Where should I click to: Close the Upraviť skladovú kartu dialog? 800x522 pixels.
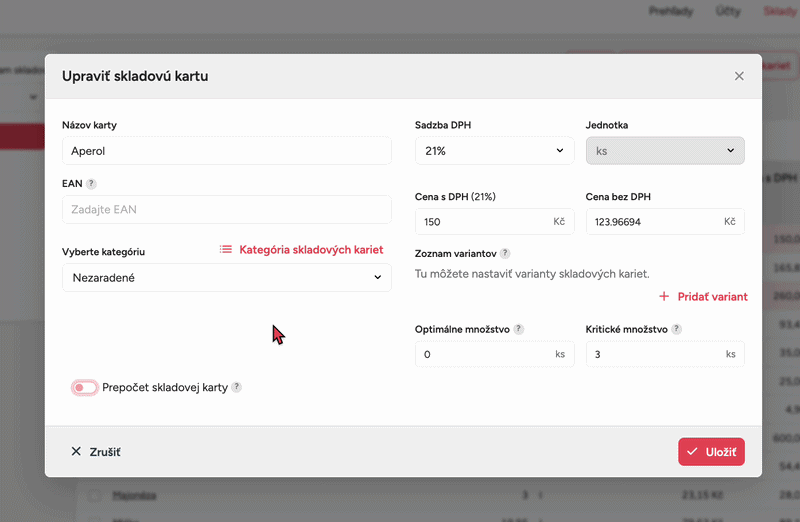pos(739,76)
